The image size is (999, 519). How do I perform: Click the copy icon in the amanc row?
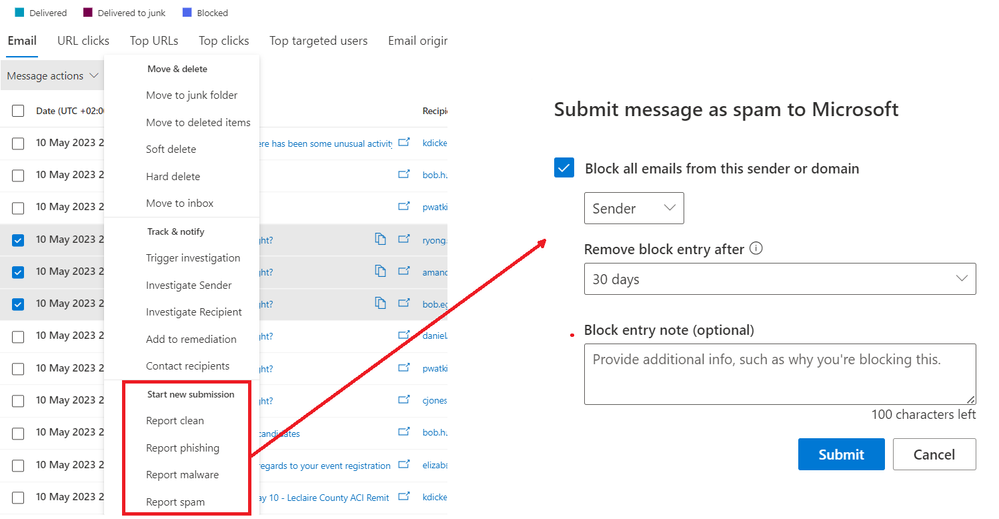click(x=380, y=271)
